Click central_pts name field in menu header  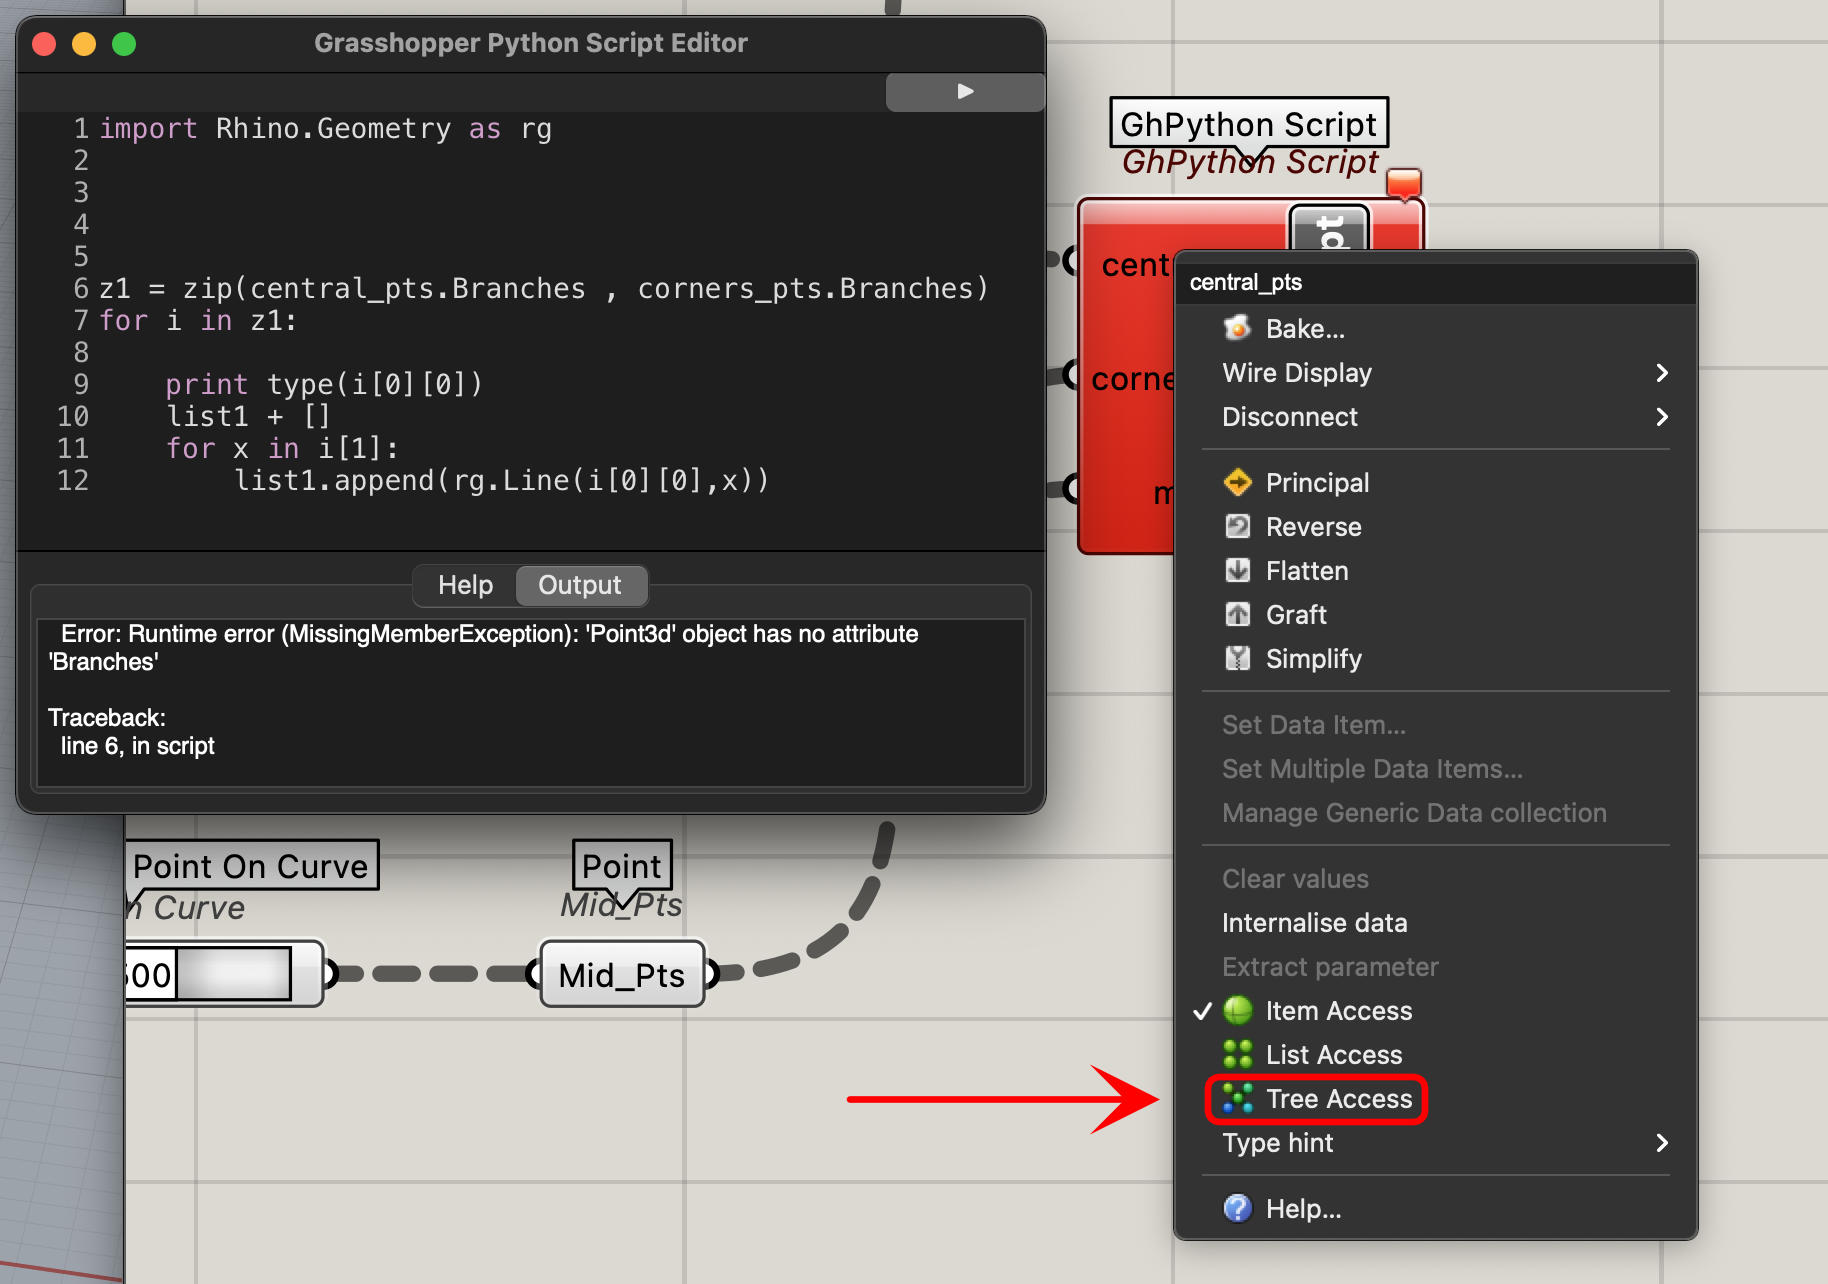1435,282
